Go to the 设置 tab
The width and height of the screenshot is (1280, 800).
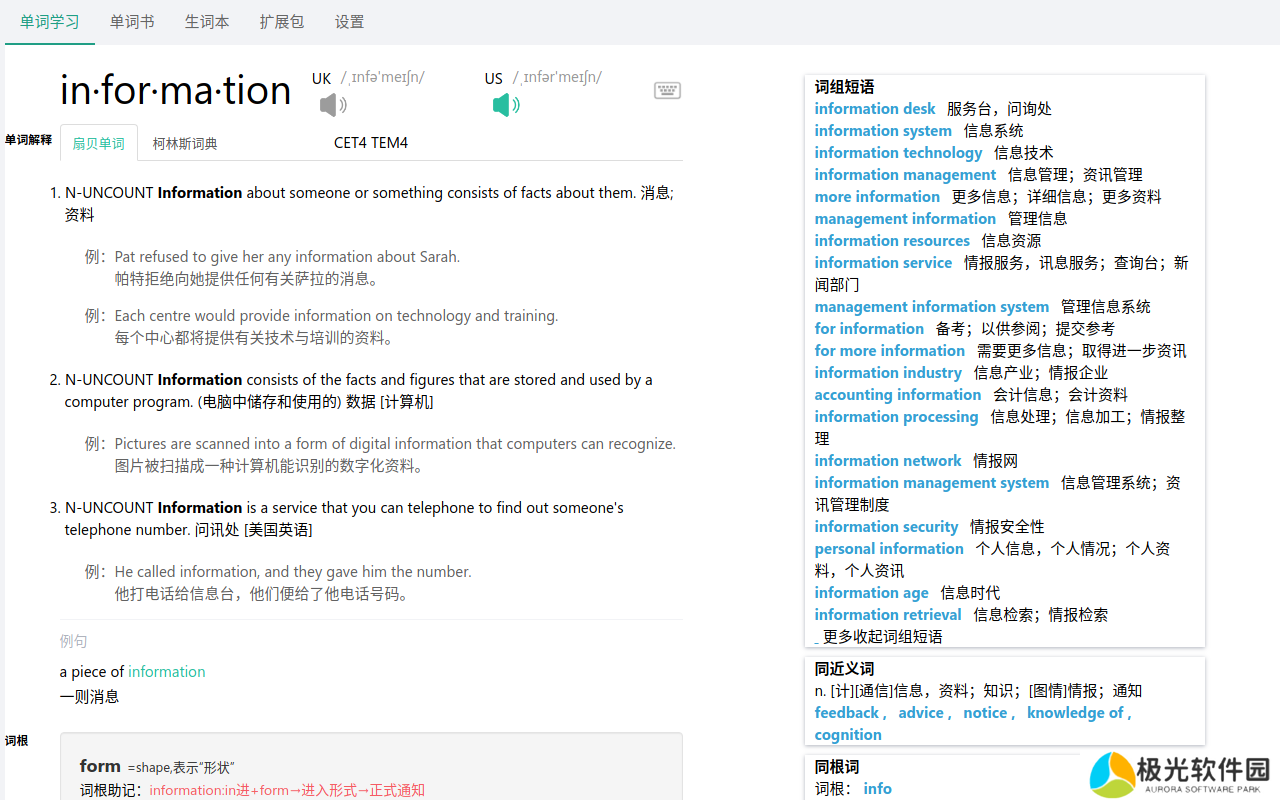349,22
